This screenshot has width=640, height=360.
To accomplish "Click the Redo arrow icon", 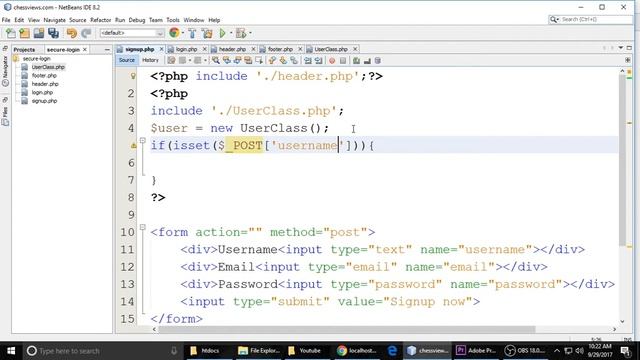I will point(86,33).
